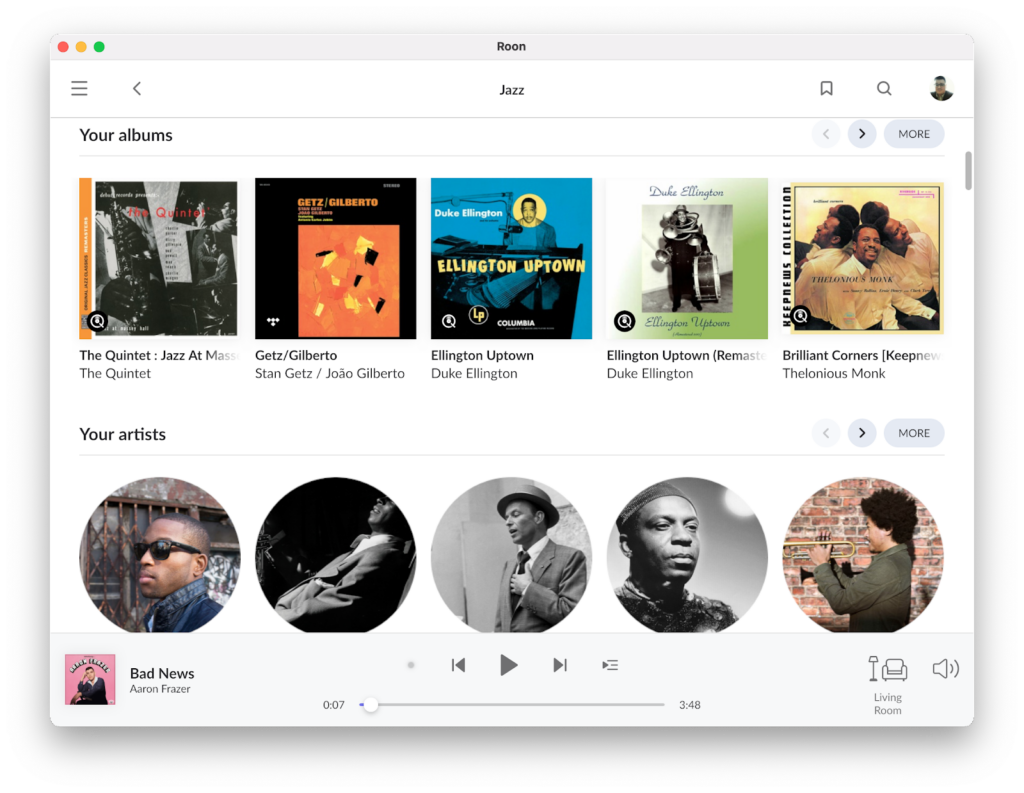
Task: Click the Brilliant Corners album title
Action: coord(862,355)
